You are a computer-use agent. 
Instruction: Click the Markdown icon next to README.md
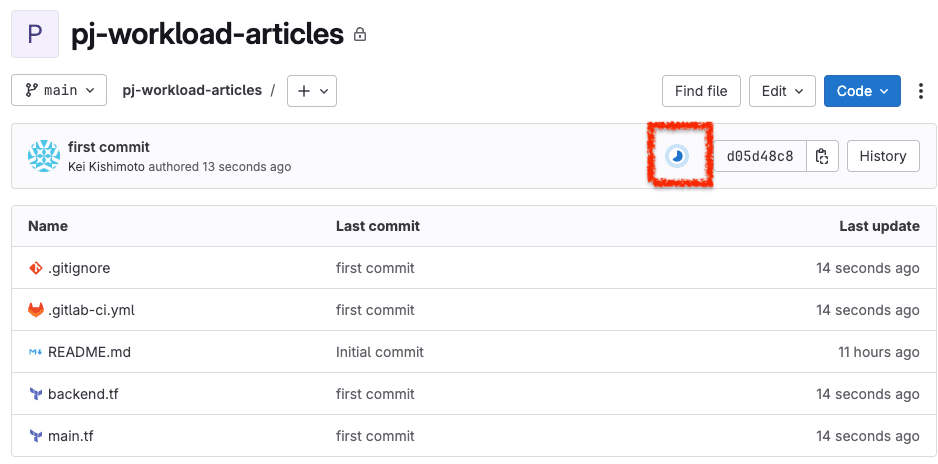(x=36, y=352)
